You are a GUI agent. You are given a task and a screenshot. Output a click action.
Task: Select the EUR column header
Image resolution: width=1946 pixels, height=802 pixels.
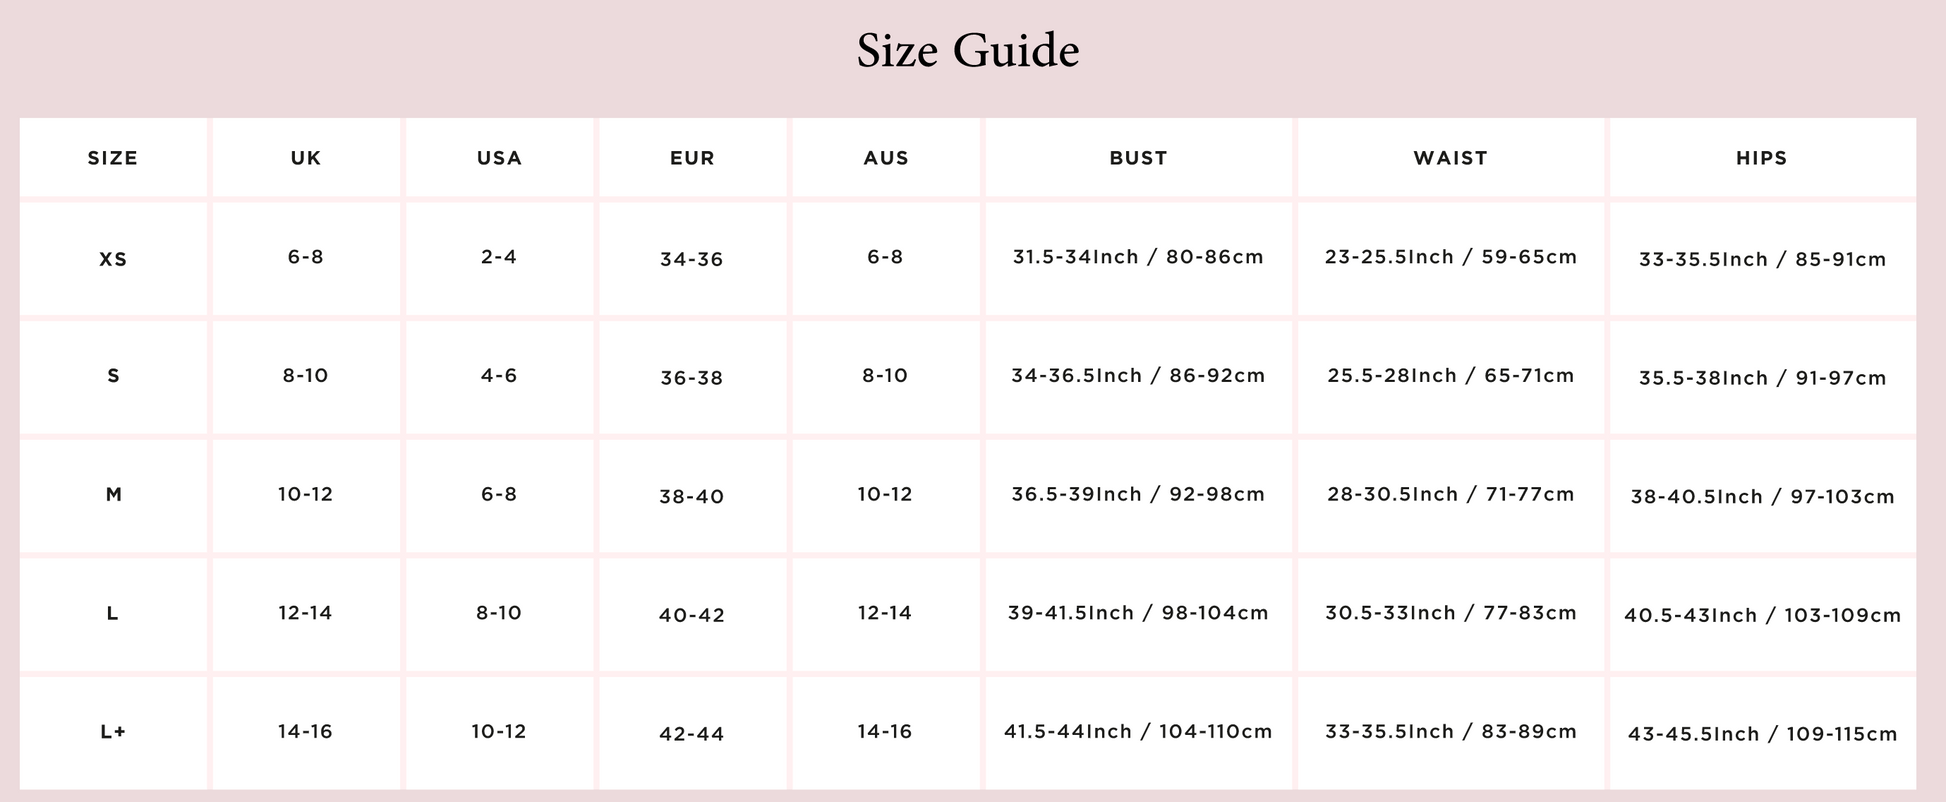[x=692, y=158]
